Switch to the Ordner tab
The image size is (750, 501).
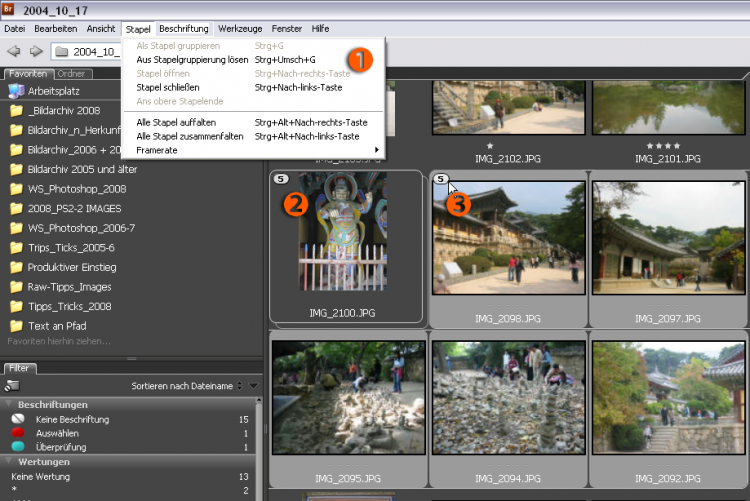click(x=72, y=74)
